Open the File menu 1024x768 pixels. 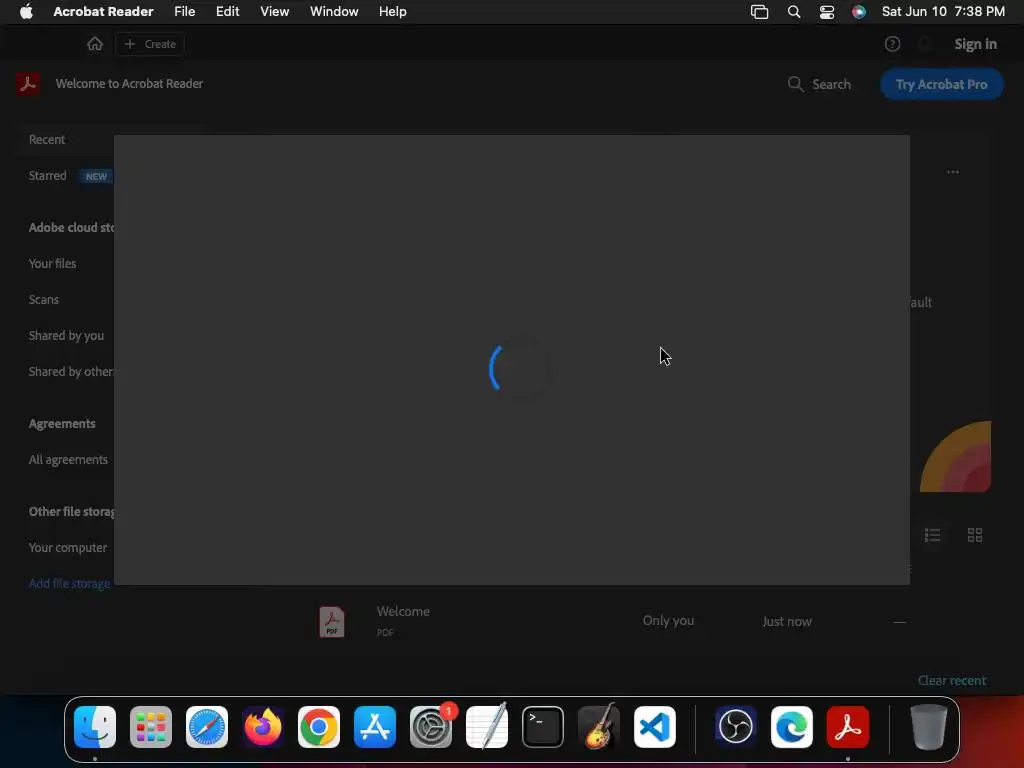tap(184, 11)
